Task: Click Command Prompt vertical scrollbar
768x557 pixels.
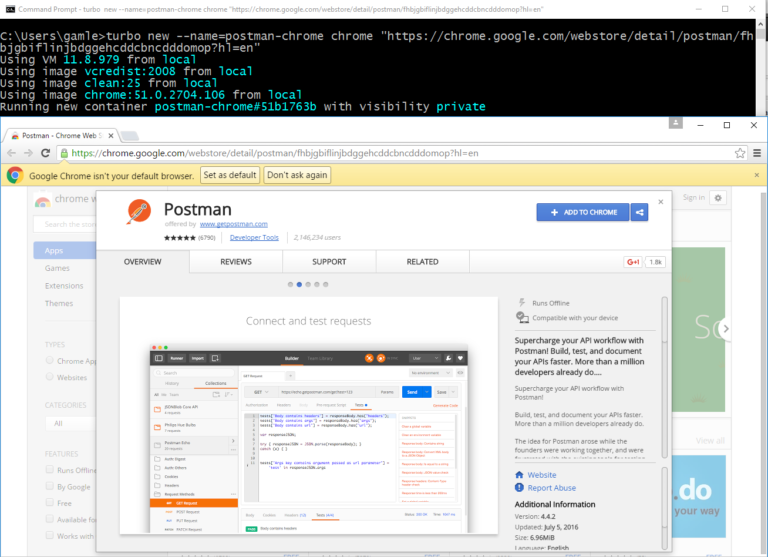Action: click(761, 67)
